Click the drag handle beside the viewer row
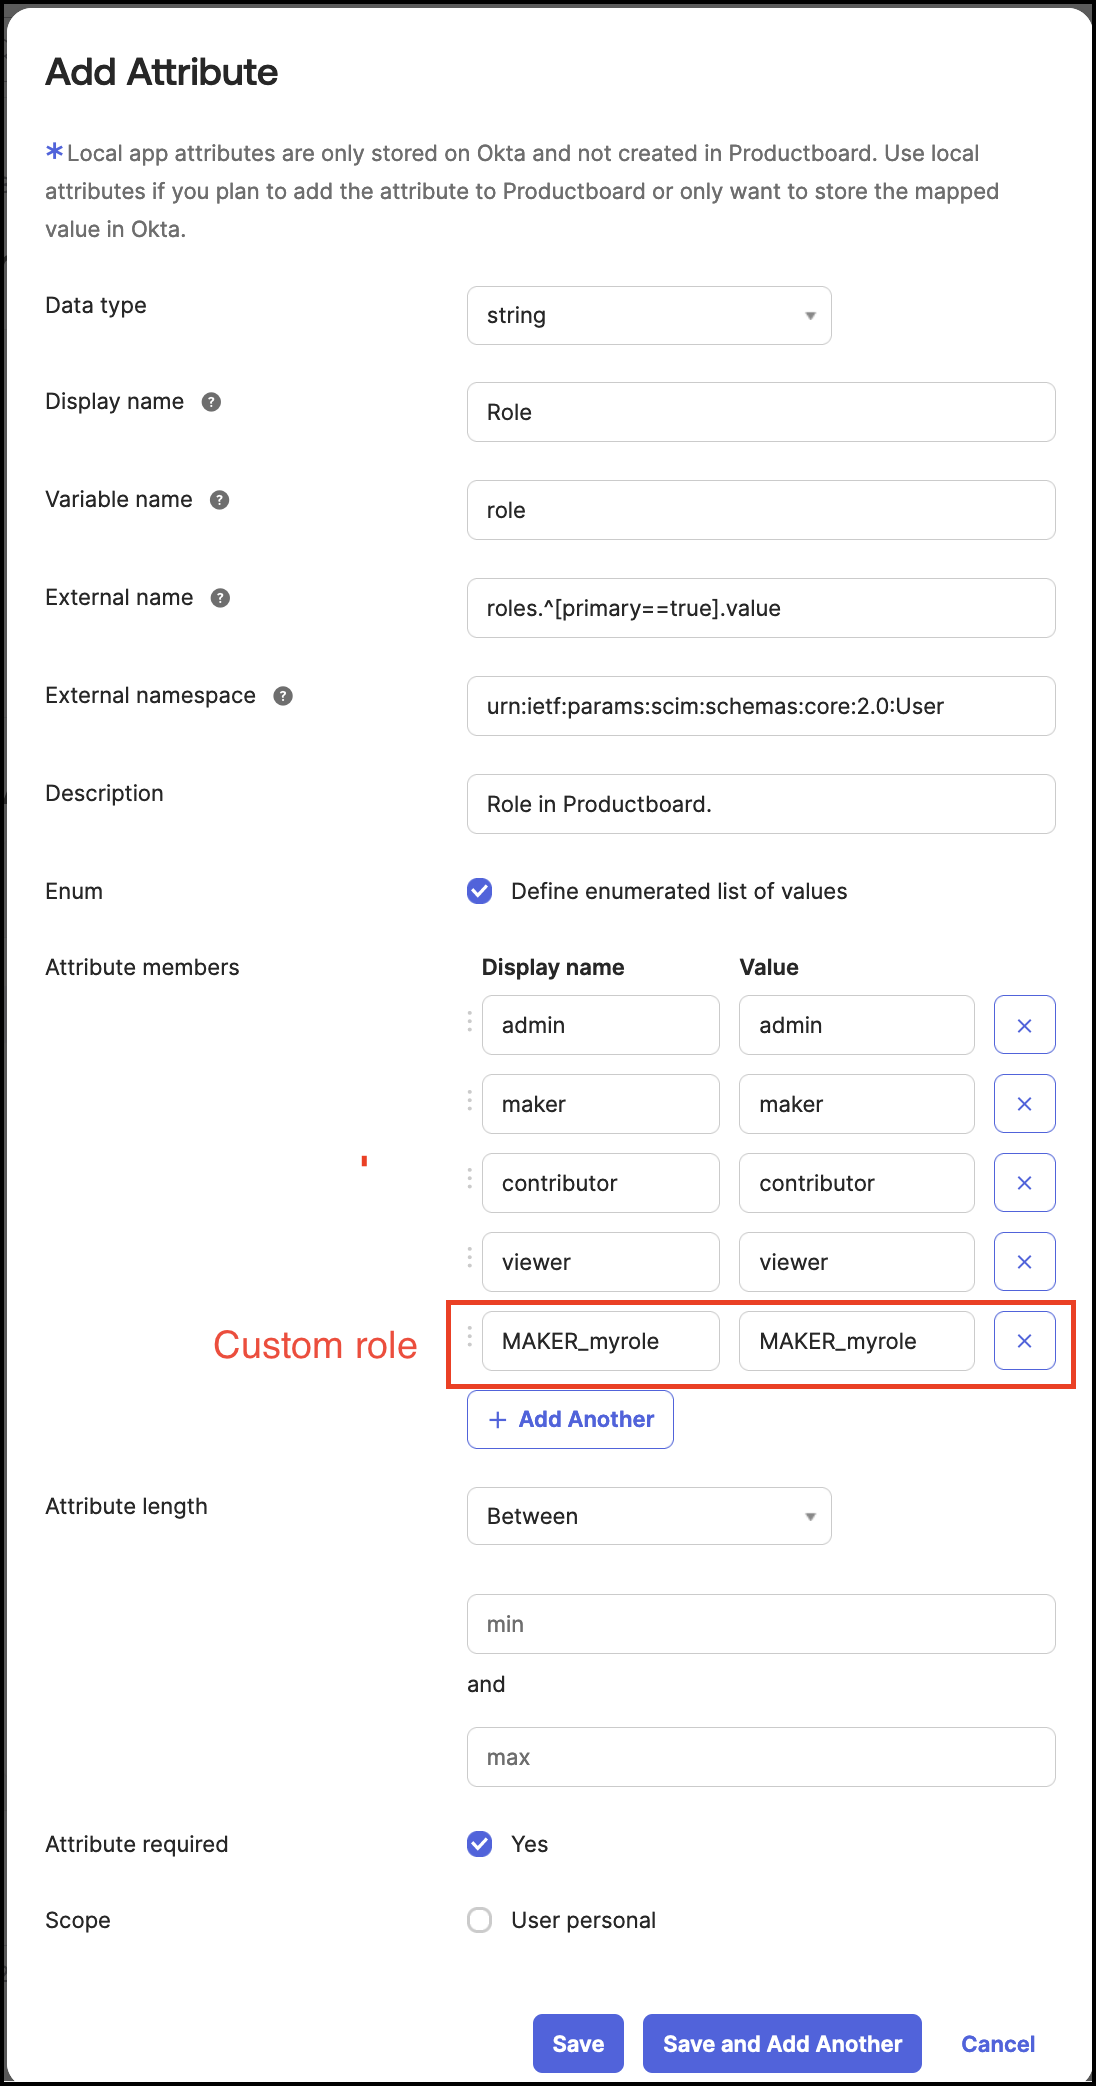1096x2086 pixels. (470, 1258)
